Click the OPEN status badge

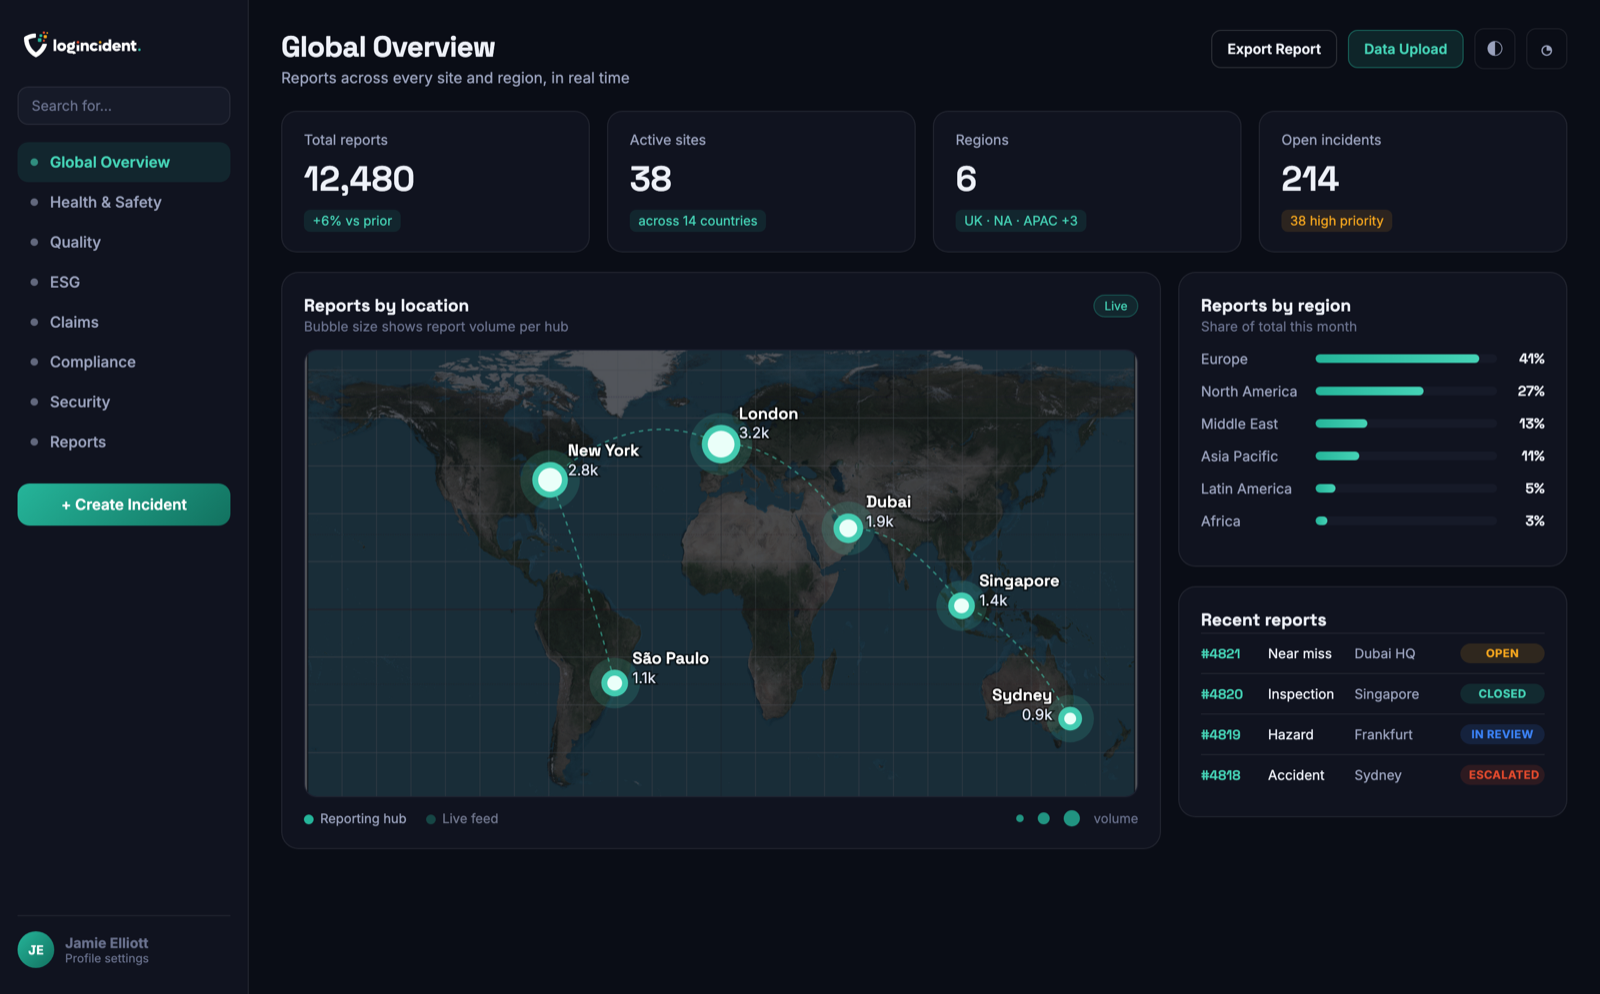[1502, 653]
